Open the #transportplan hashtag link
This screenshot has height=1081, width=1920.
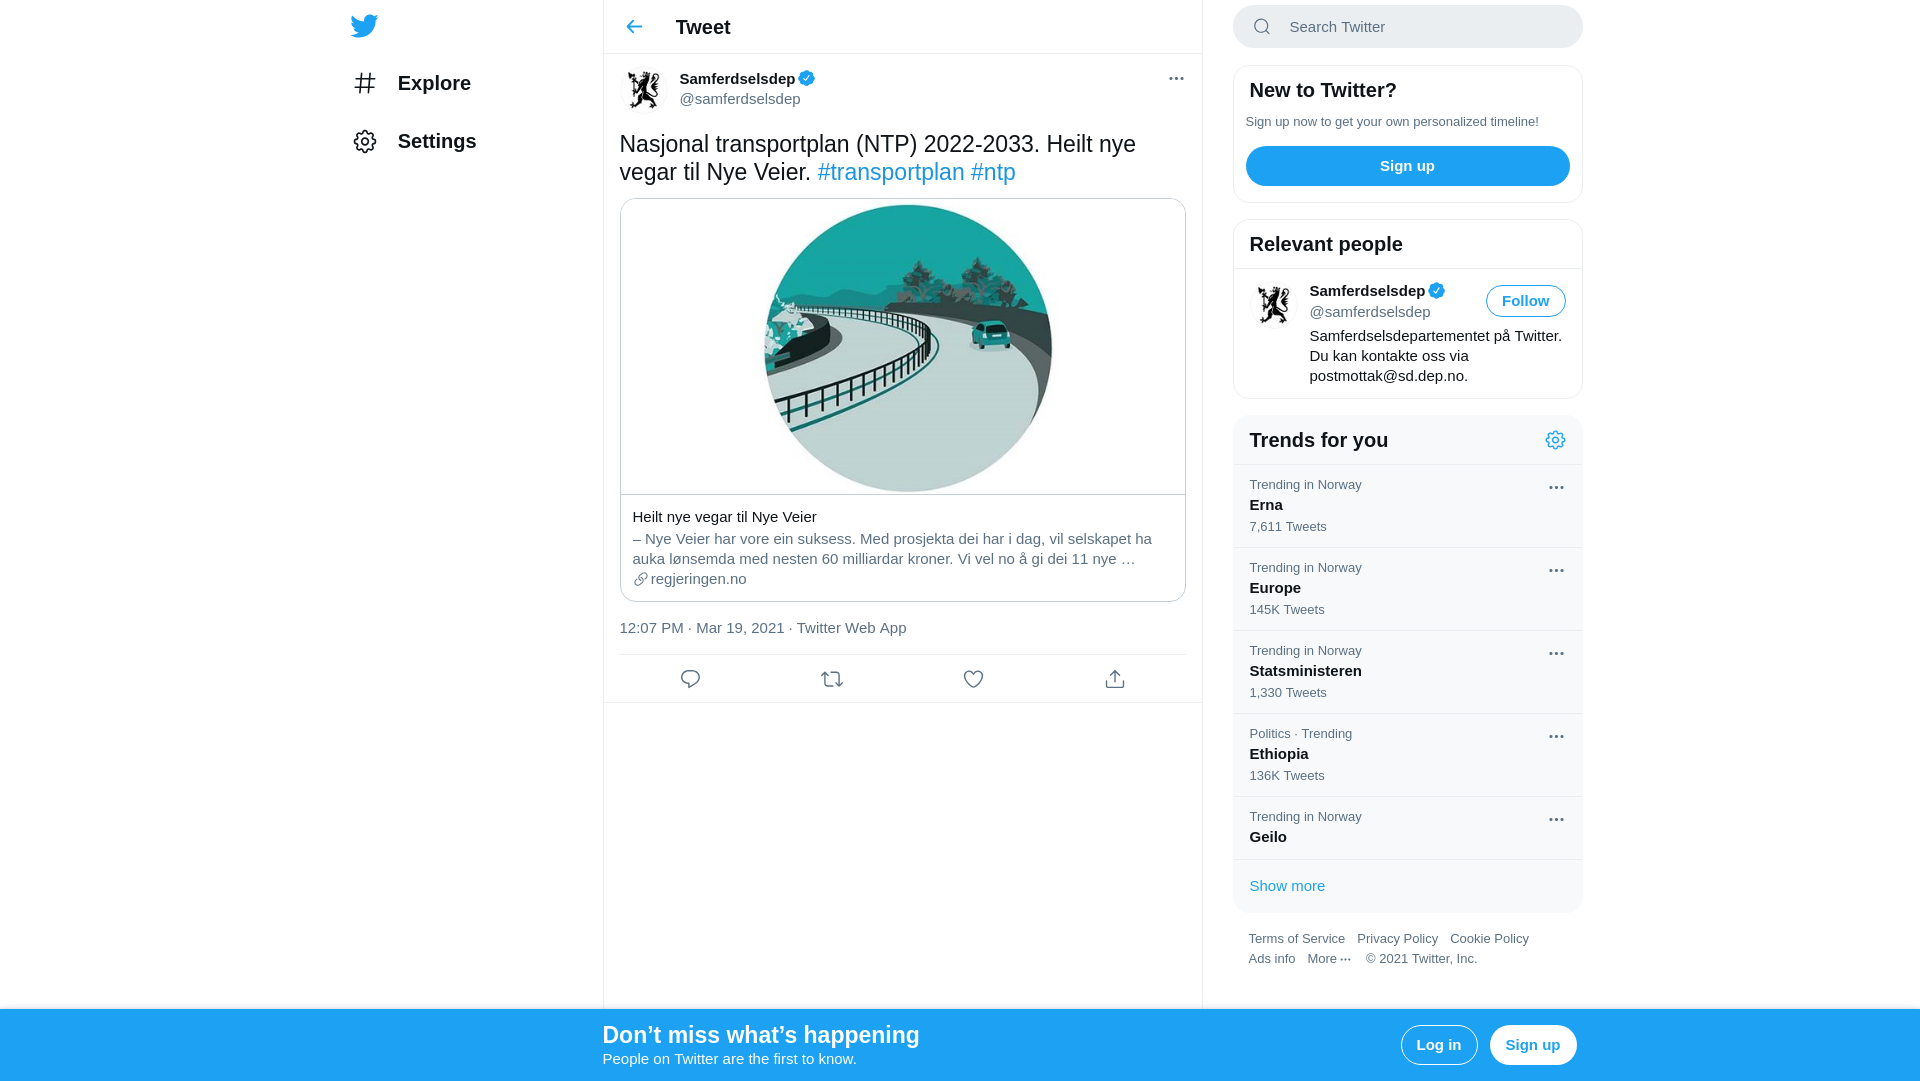coord(891,172)
